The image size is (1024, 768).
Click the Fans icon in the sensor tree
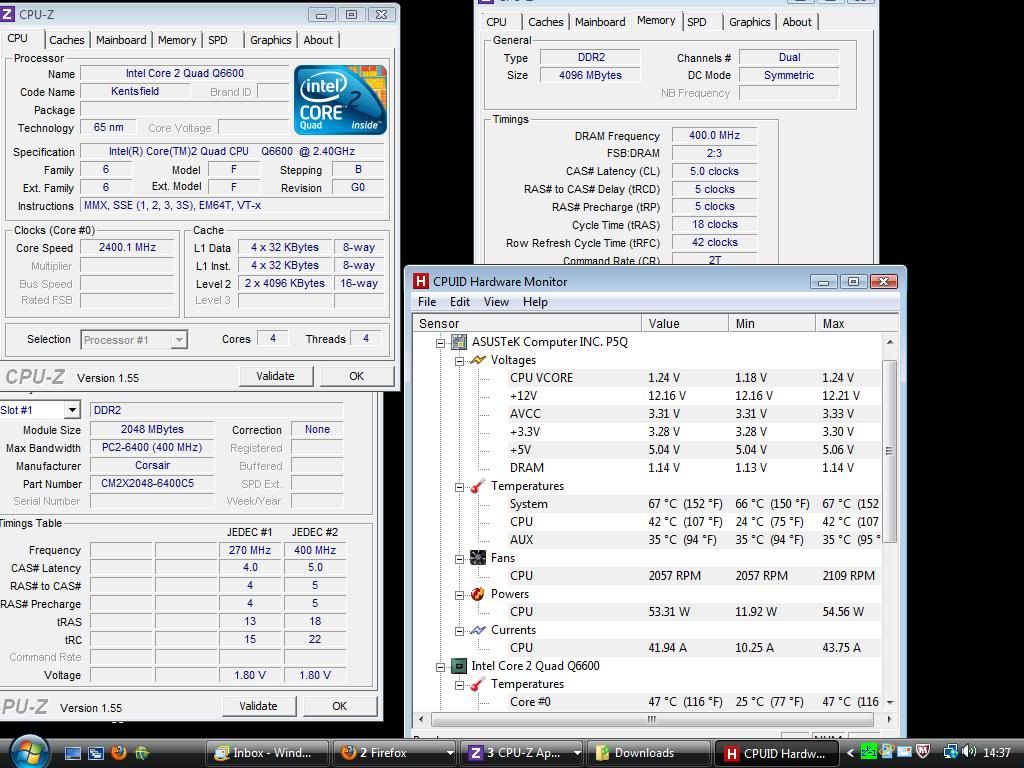click(x=478, y=558)
